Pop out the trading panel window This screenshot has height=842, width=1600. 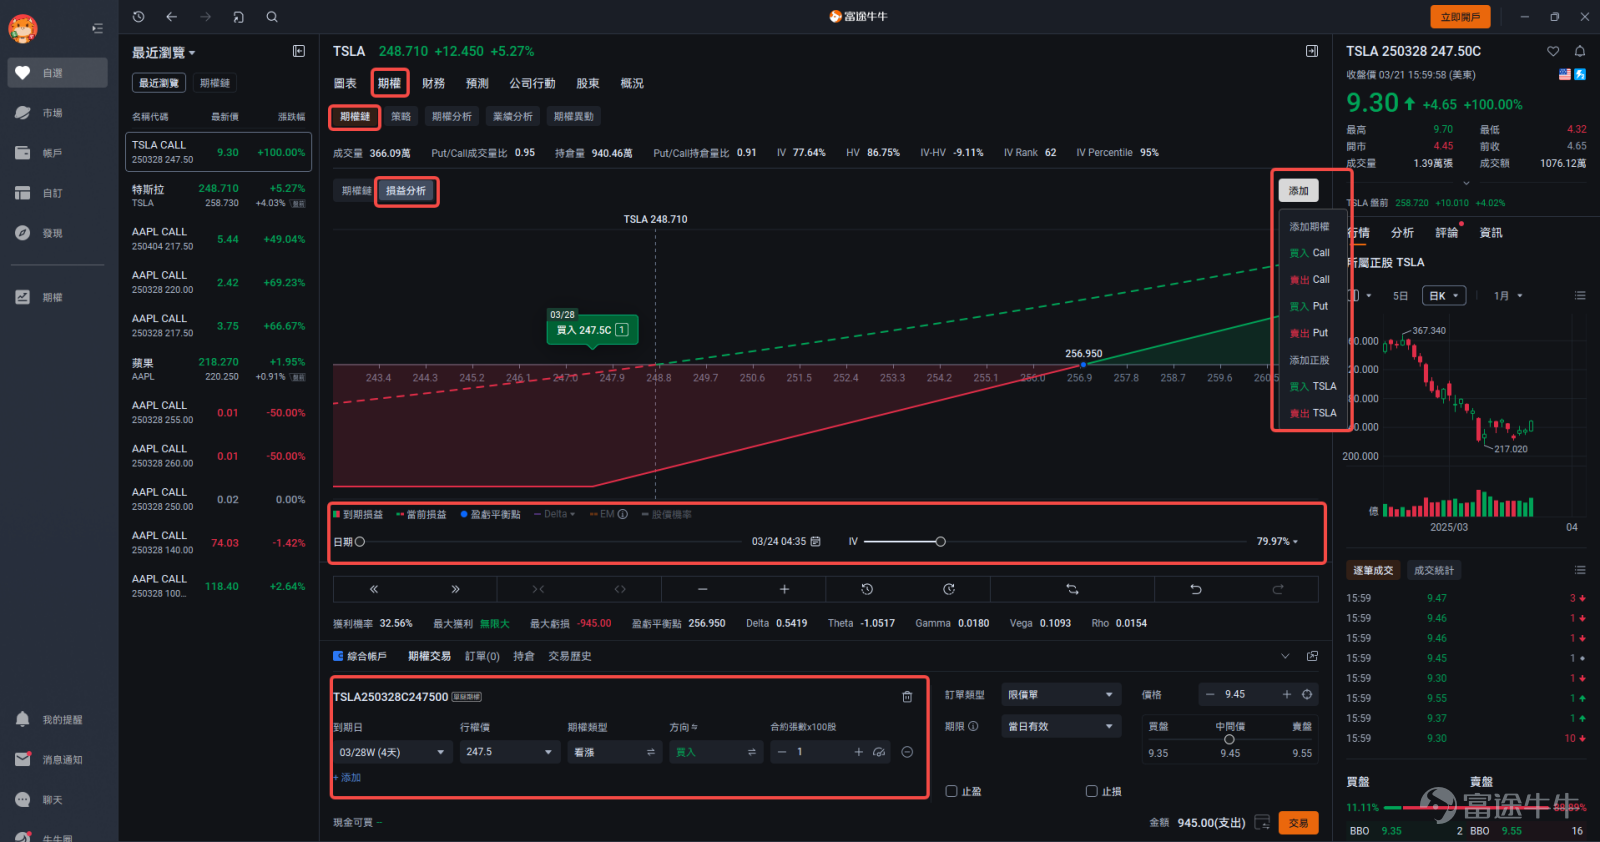click(x=1312, y=656)
